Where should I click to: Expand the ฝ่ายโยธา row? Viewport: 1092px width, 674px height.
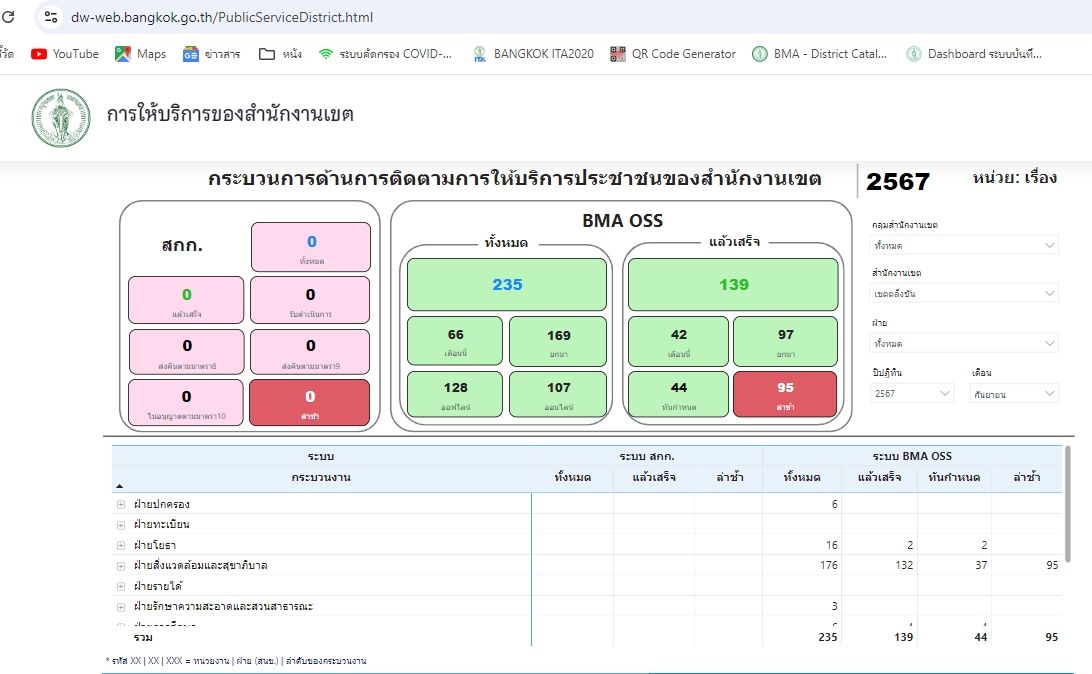tap(121, 545)
